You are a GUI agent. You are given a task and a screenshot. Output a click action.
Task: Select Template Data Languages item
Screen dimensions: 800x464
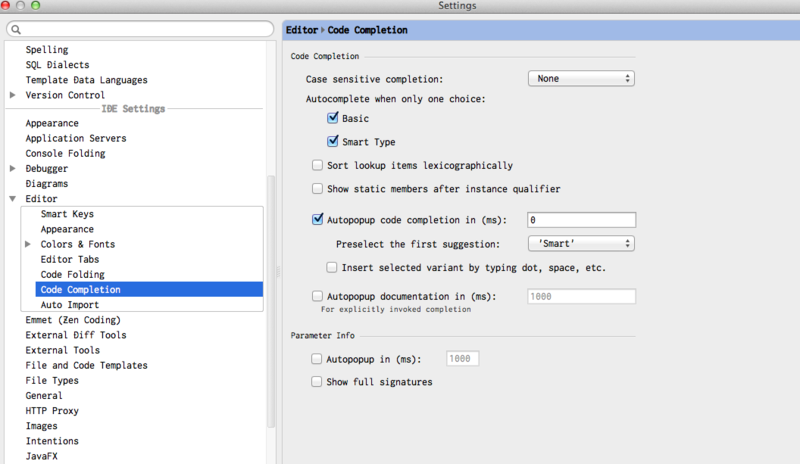(x=87, y=80)
